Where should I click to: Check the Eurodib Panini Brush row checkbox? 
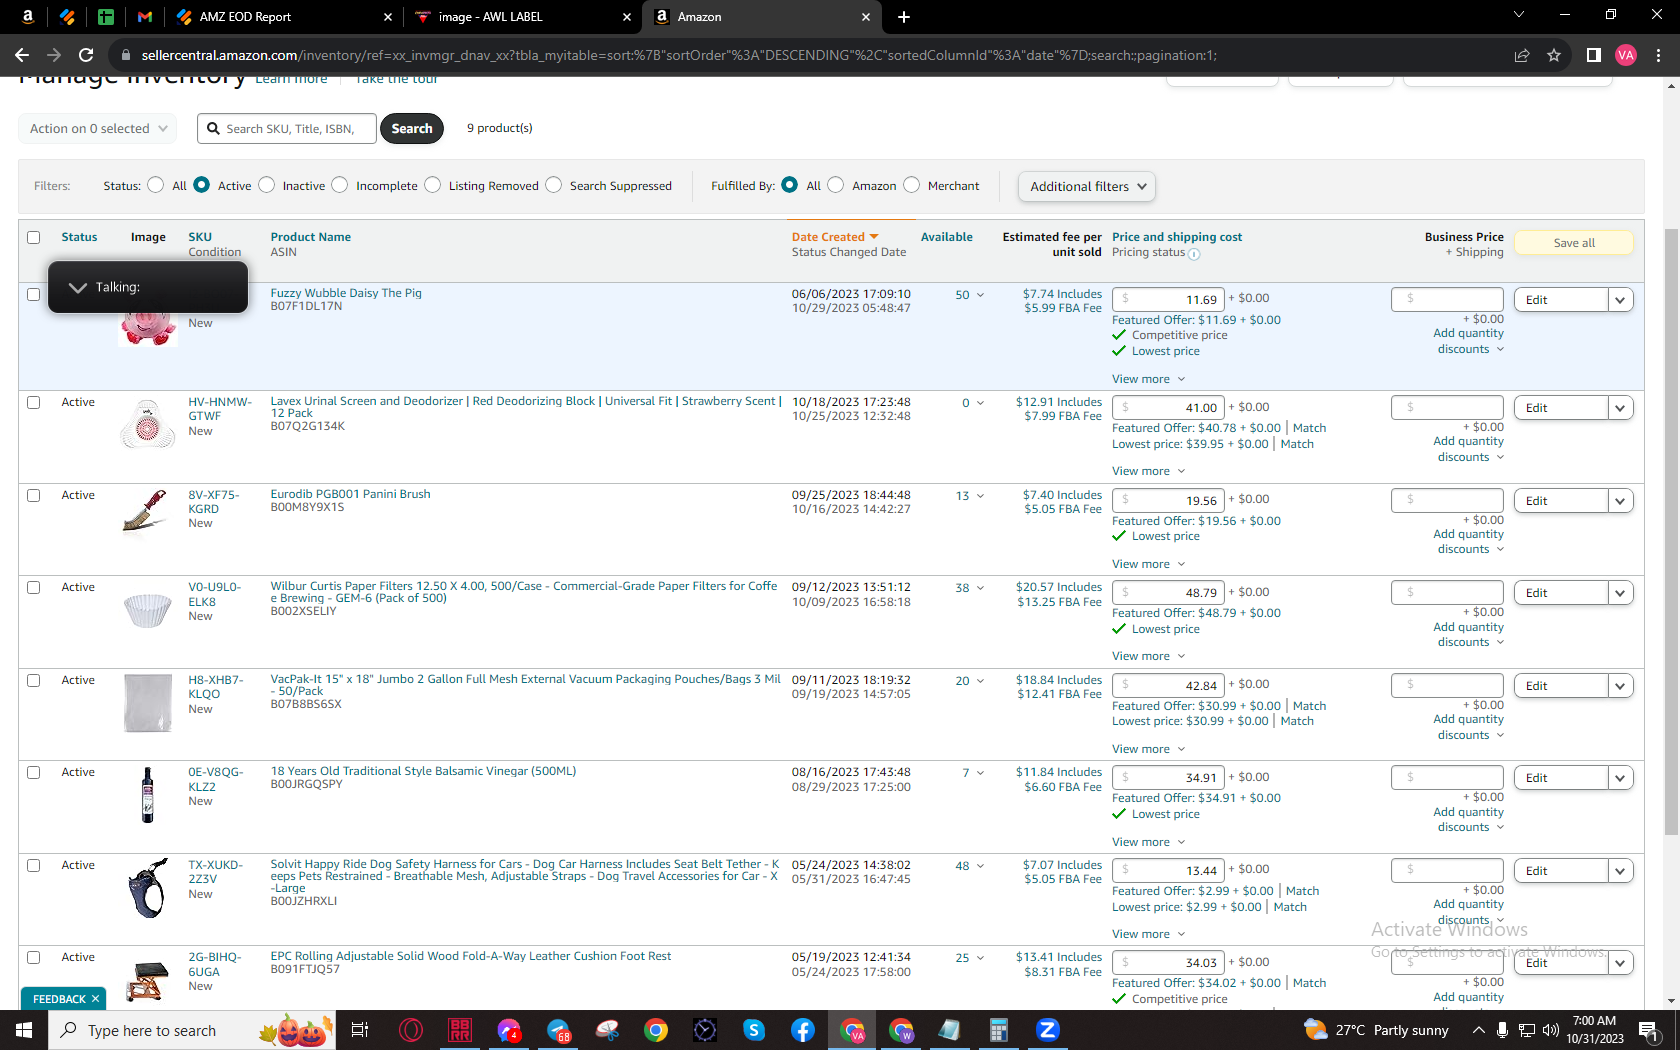pyautogui.click(x=33, y=496)
